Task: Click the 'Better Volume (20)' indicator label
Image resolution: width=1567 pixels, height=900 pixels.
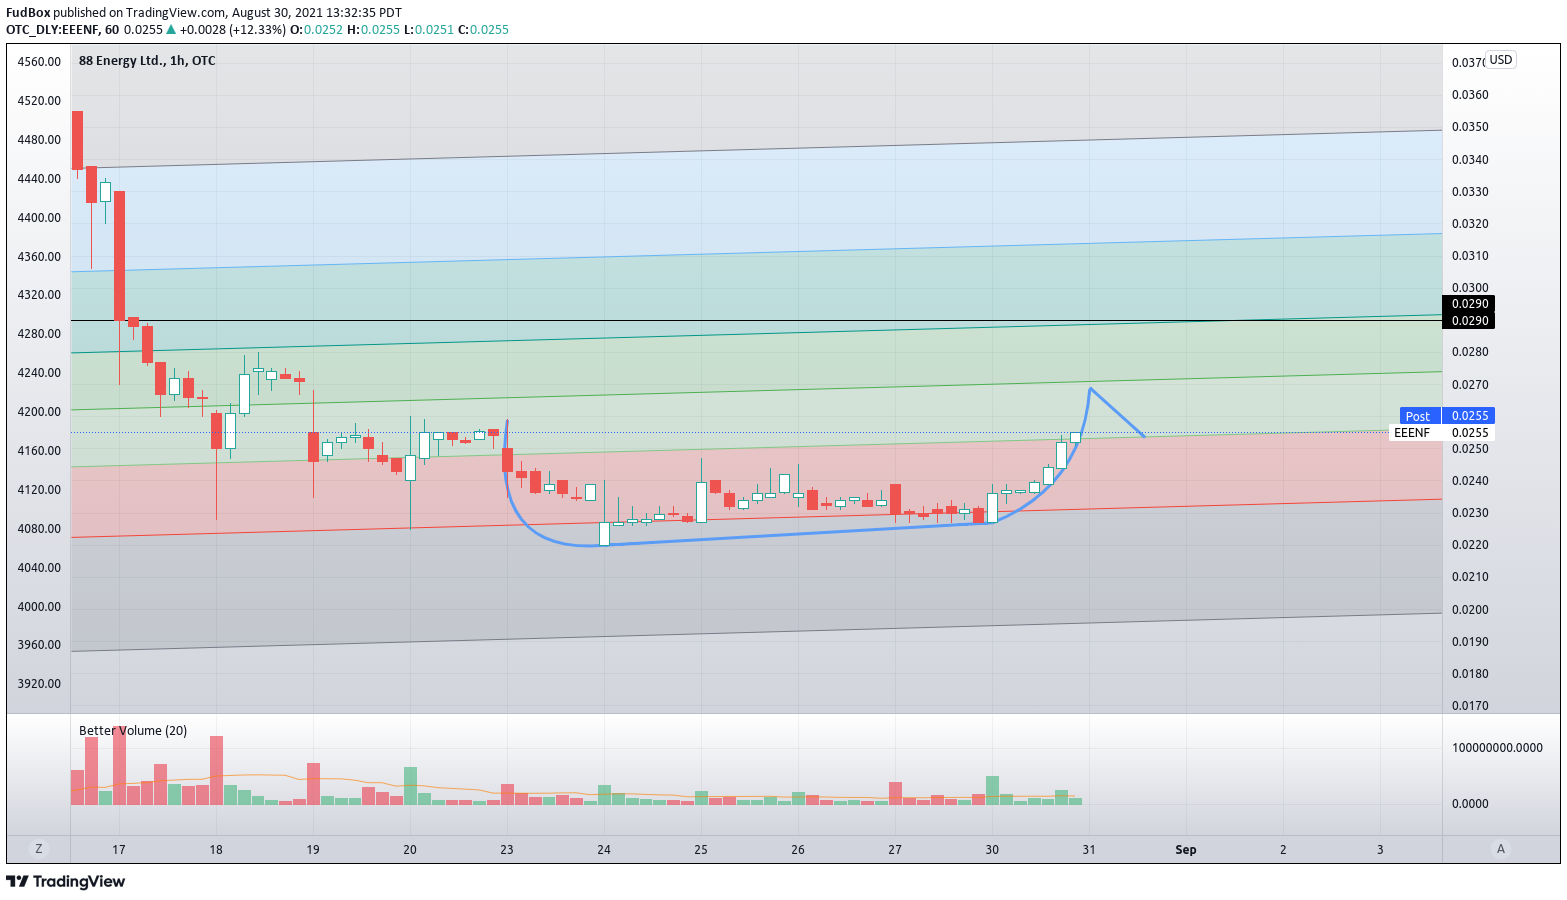Action: (133, 731)
